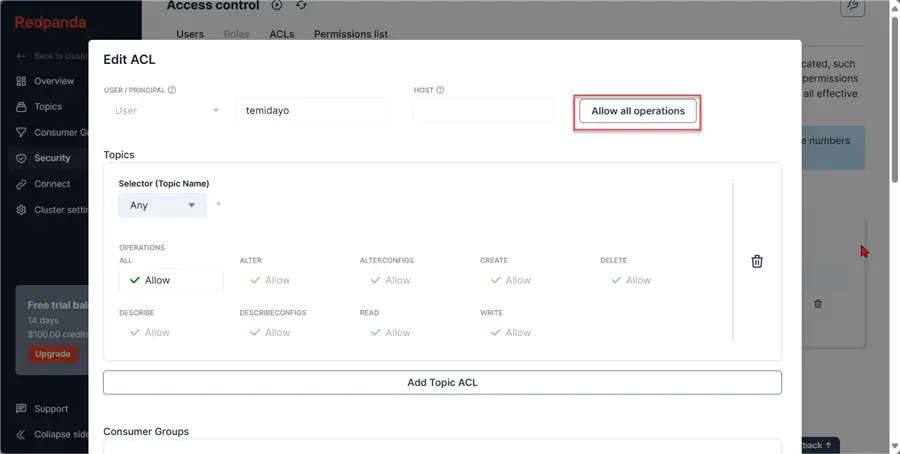This screenshot has height=454, width=900.
Task: Click the refresh icon beside Access control
Action: point(301,5)
